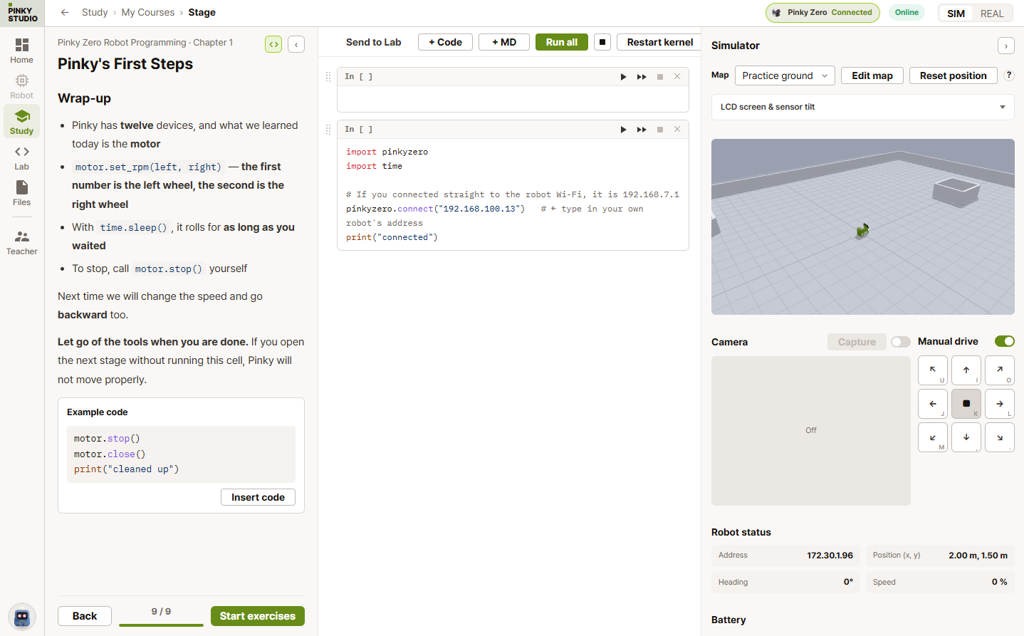Expand the LCD screen & sensor tilt section

coord(863,107)
